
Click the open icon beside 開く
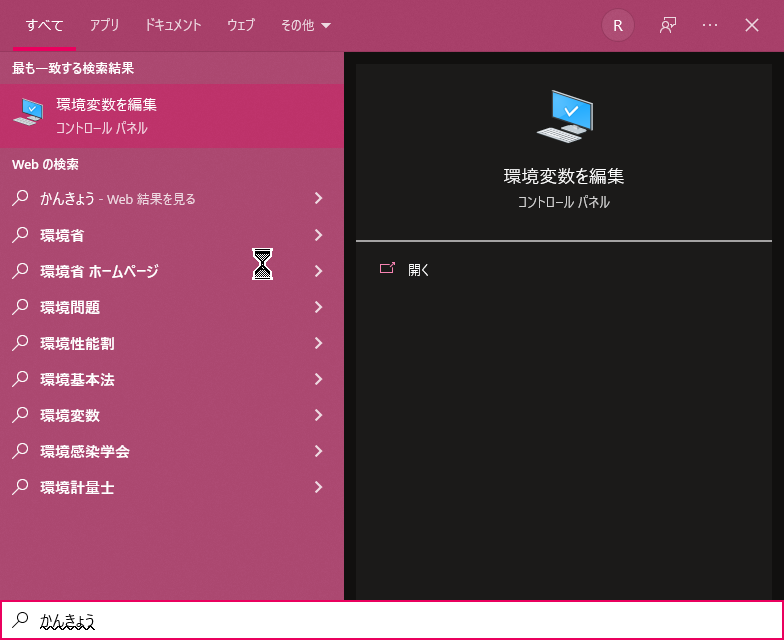[388, 269]
